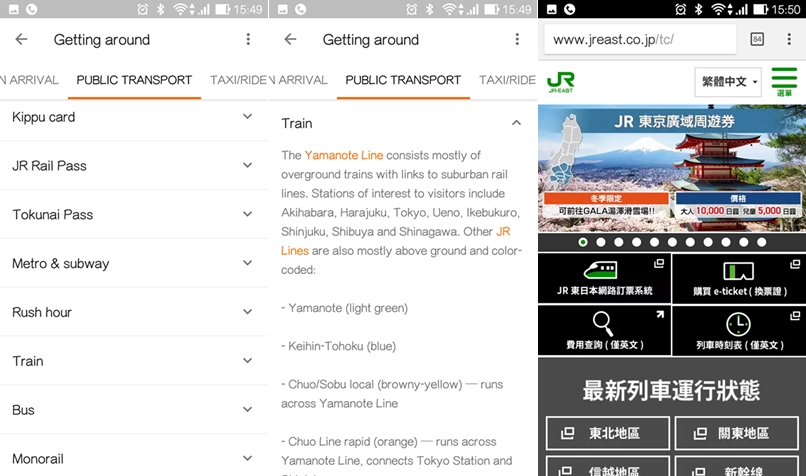Open the 關東地區 train status button
This screenshot has width=806, height=476.
[x=737, y=433]
